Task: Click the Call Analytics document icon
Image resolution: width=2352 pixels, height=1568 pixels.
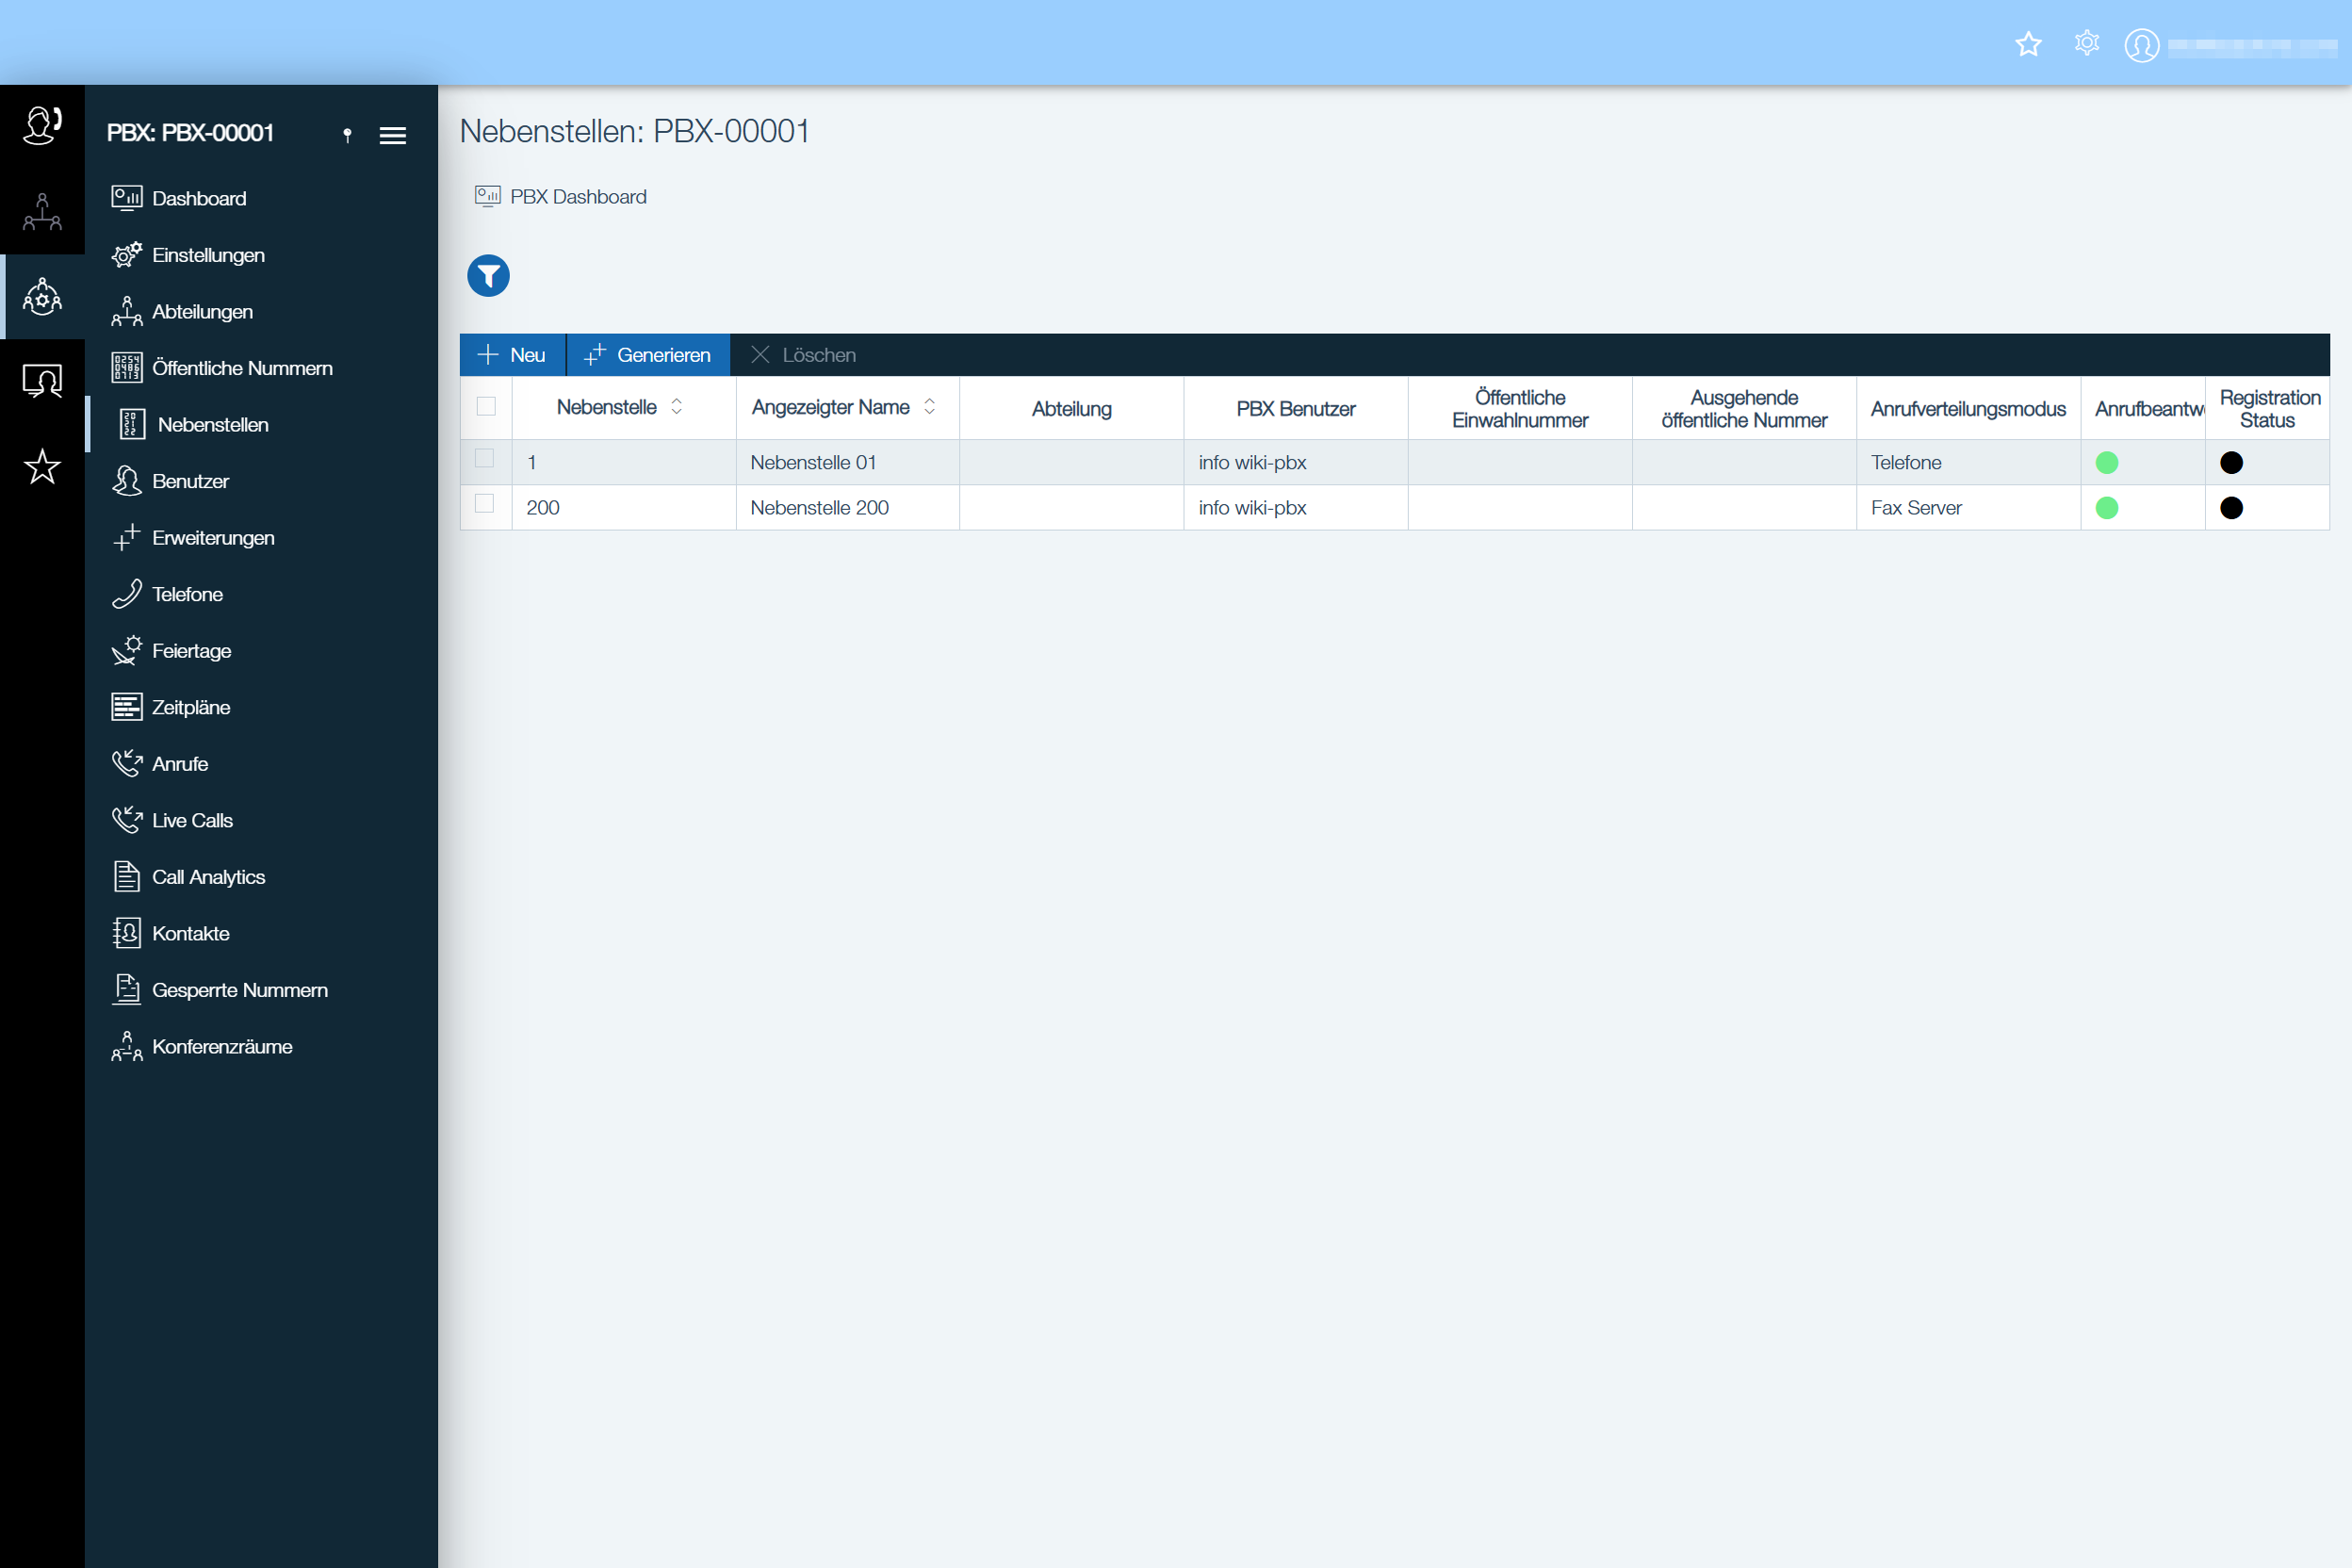Action: pos(126,877)
